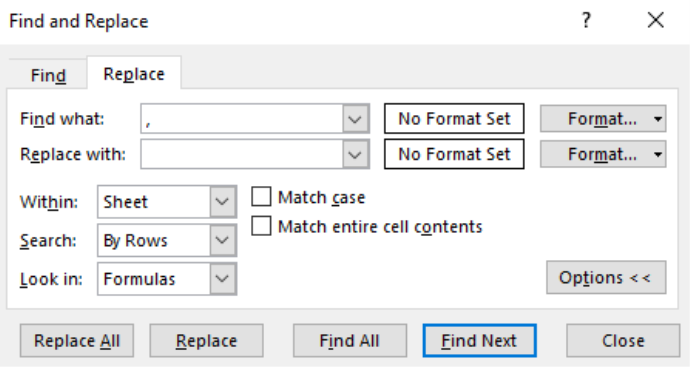This screenshot has height=367, width=690.
Task: Collapse options with Options << button
Action: tap(606, 278)
